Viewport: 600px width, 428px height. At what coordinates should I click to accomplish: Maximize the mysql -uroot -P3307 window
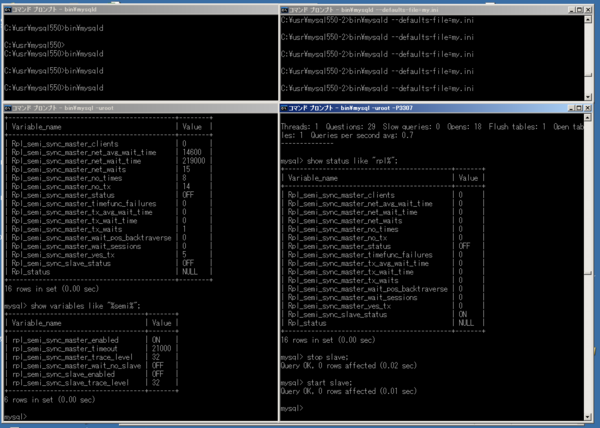pos(579,108)
